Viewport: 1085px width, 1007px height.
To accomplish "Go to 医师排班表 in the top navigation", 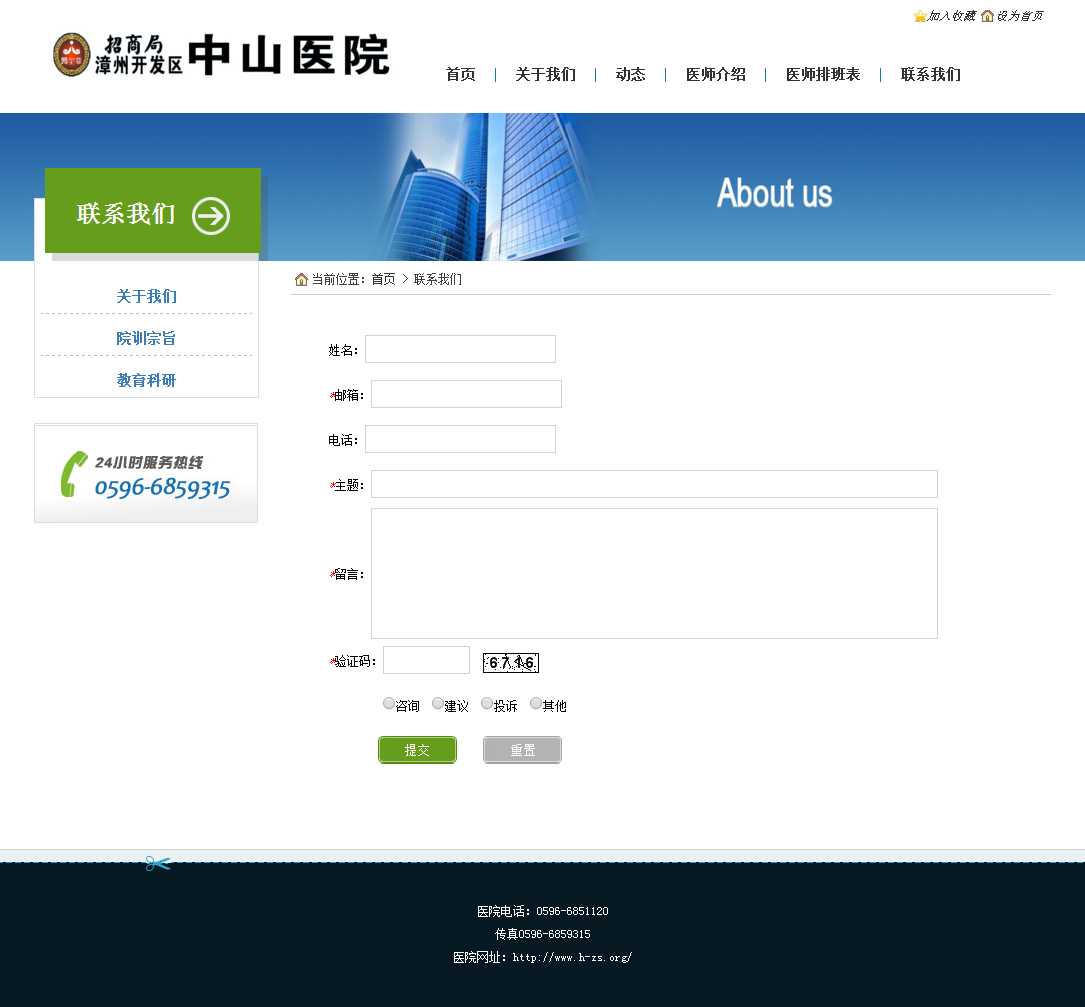I will coord(822,75).
